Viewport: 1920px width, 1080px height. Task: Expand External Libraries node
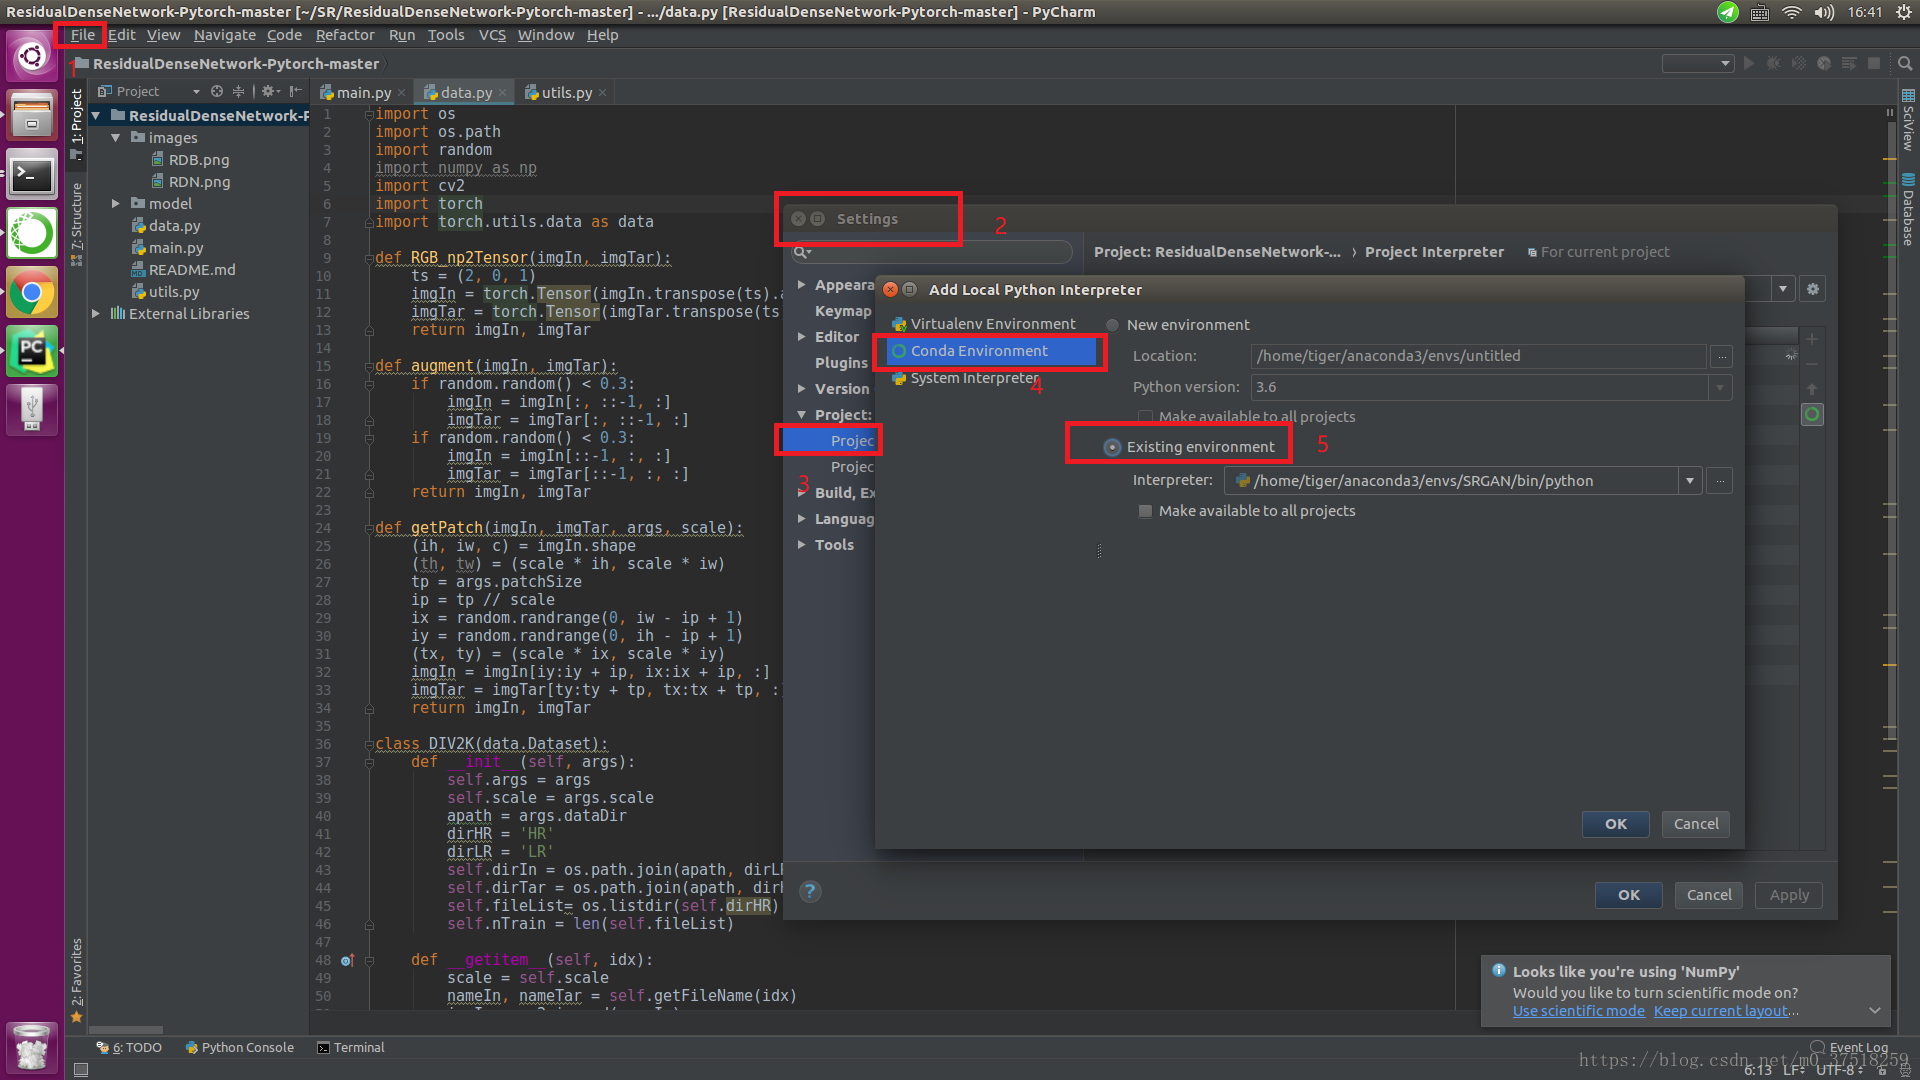[x=96, y=314]
